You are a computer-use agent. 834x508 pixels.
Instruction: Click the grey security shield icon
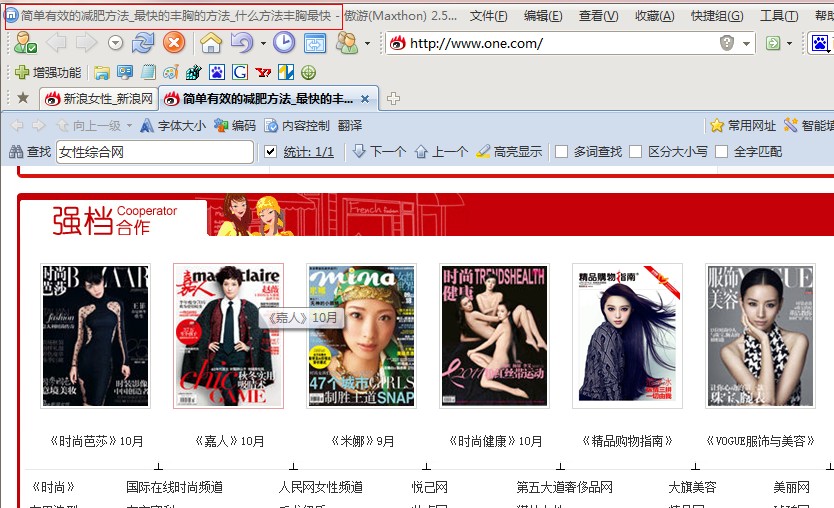pos(727,43)
